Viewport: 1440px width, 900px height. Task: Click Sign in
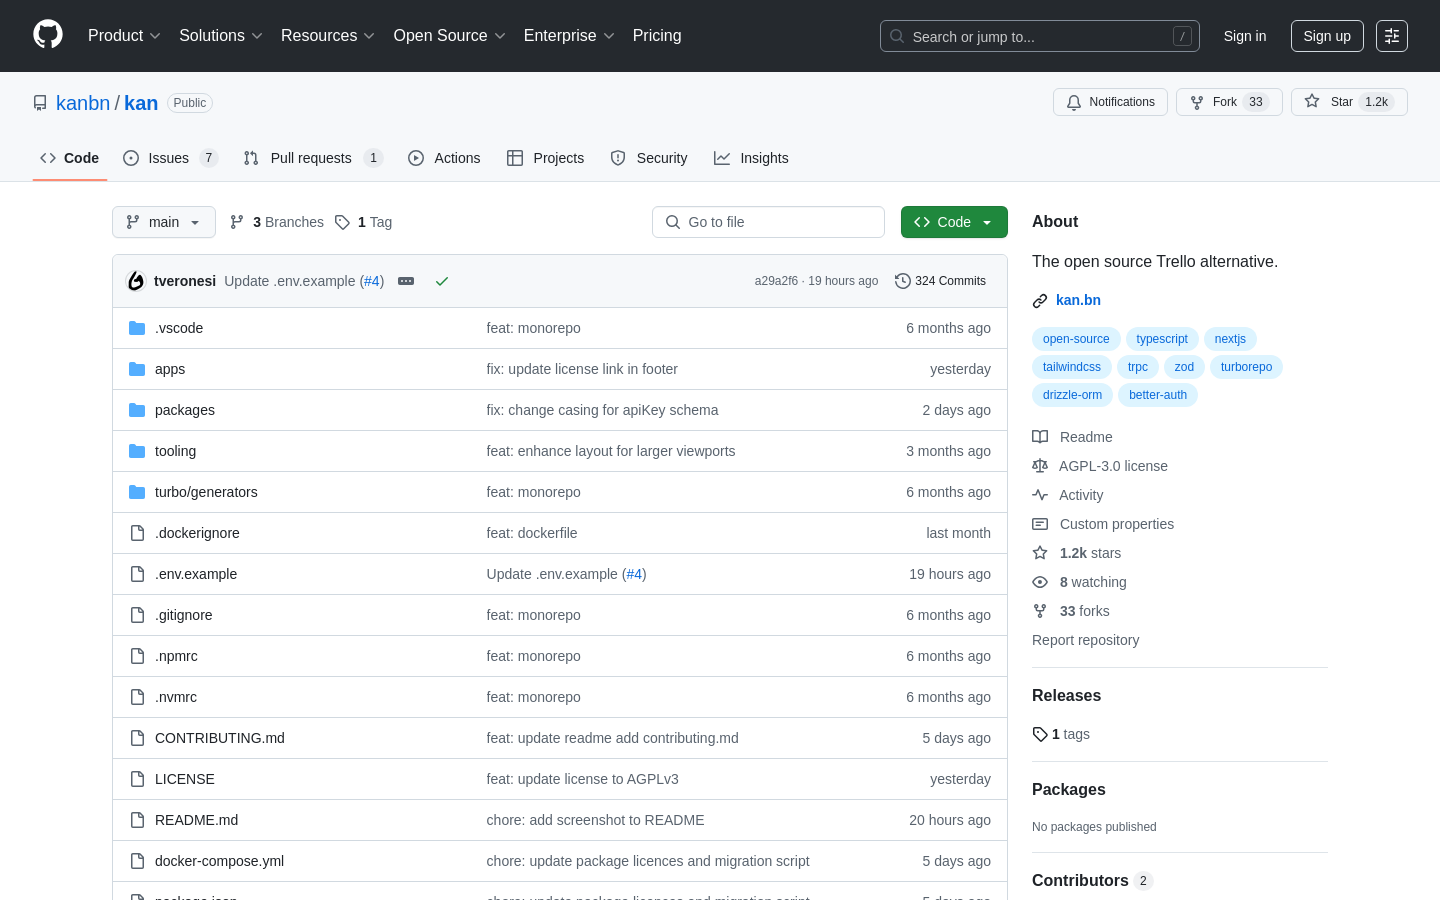[1245, 36]
